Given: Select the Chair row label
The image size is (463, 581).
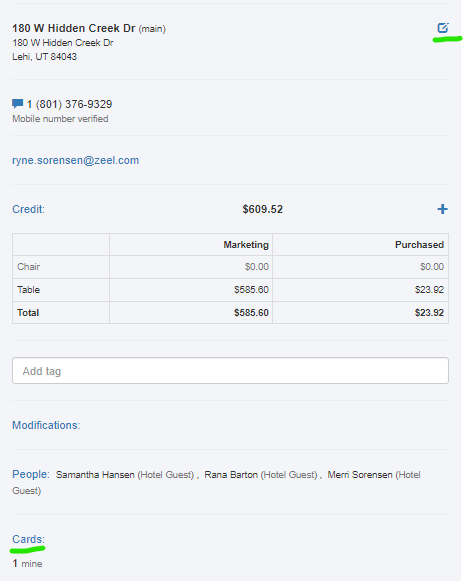Looking at the screenshot, I should point(28,267).
